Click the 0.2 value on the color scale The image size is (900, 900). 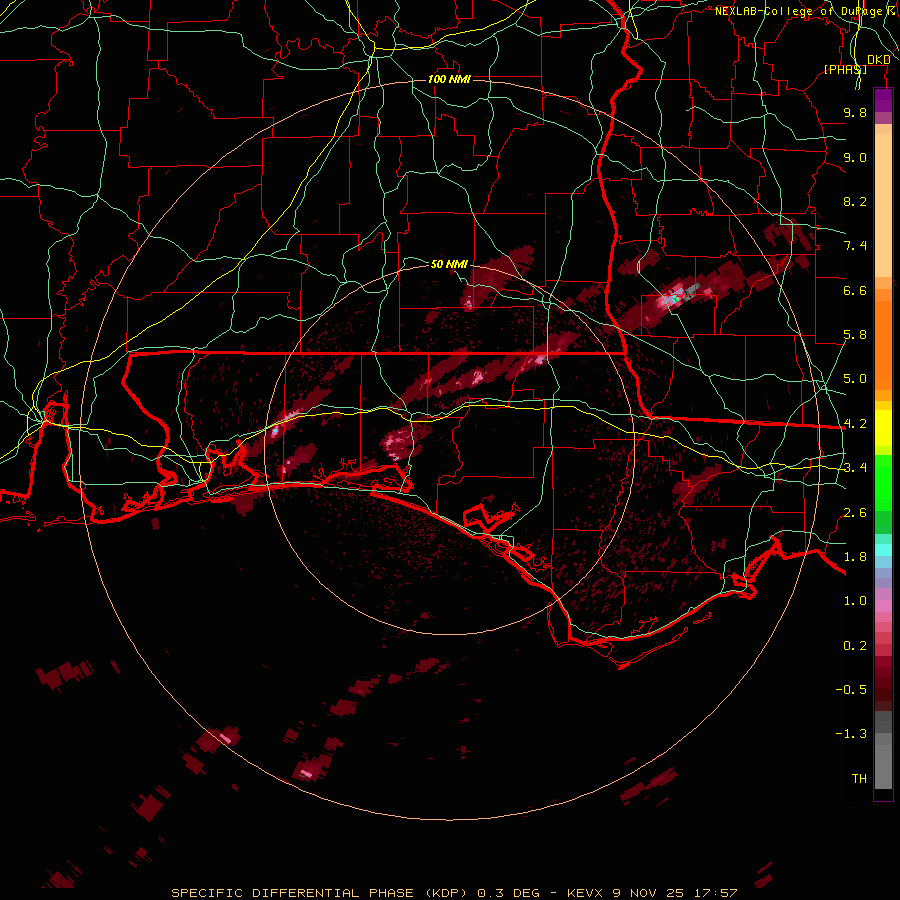tap(855, 646)
